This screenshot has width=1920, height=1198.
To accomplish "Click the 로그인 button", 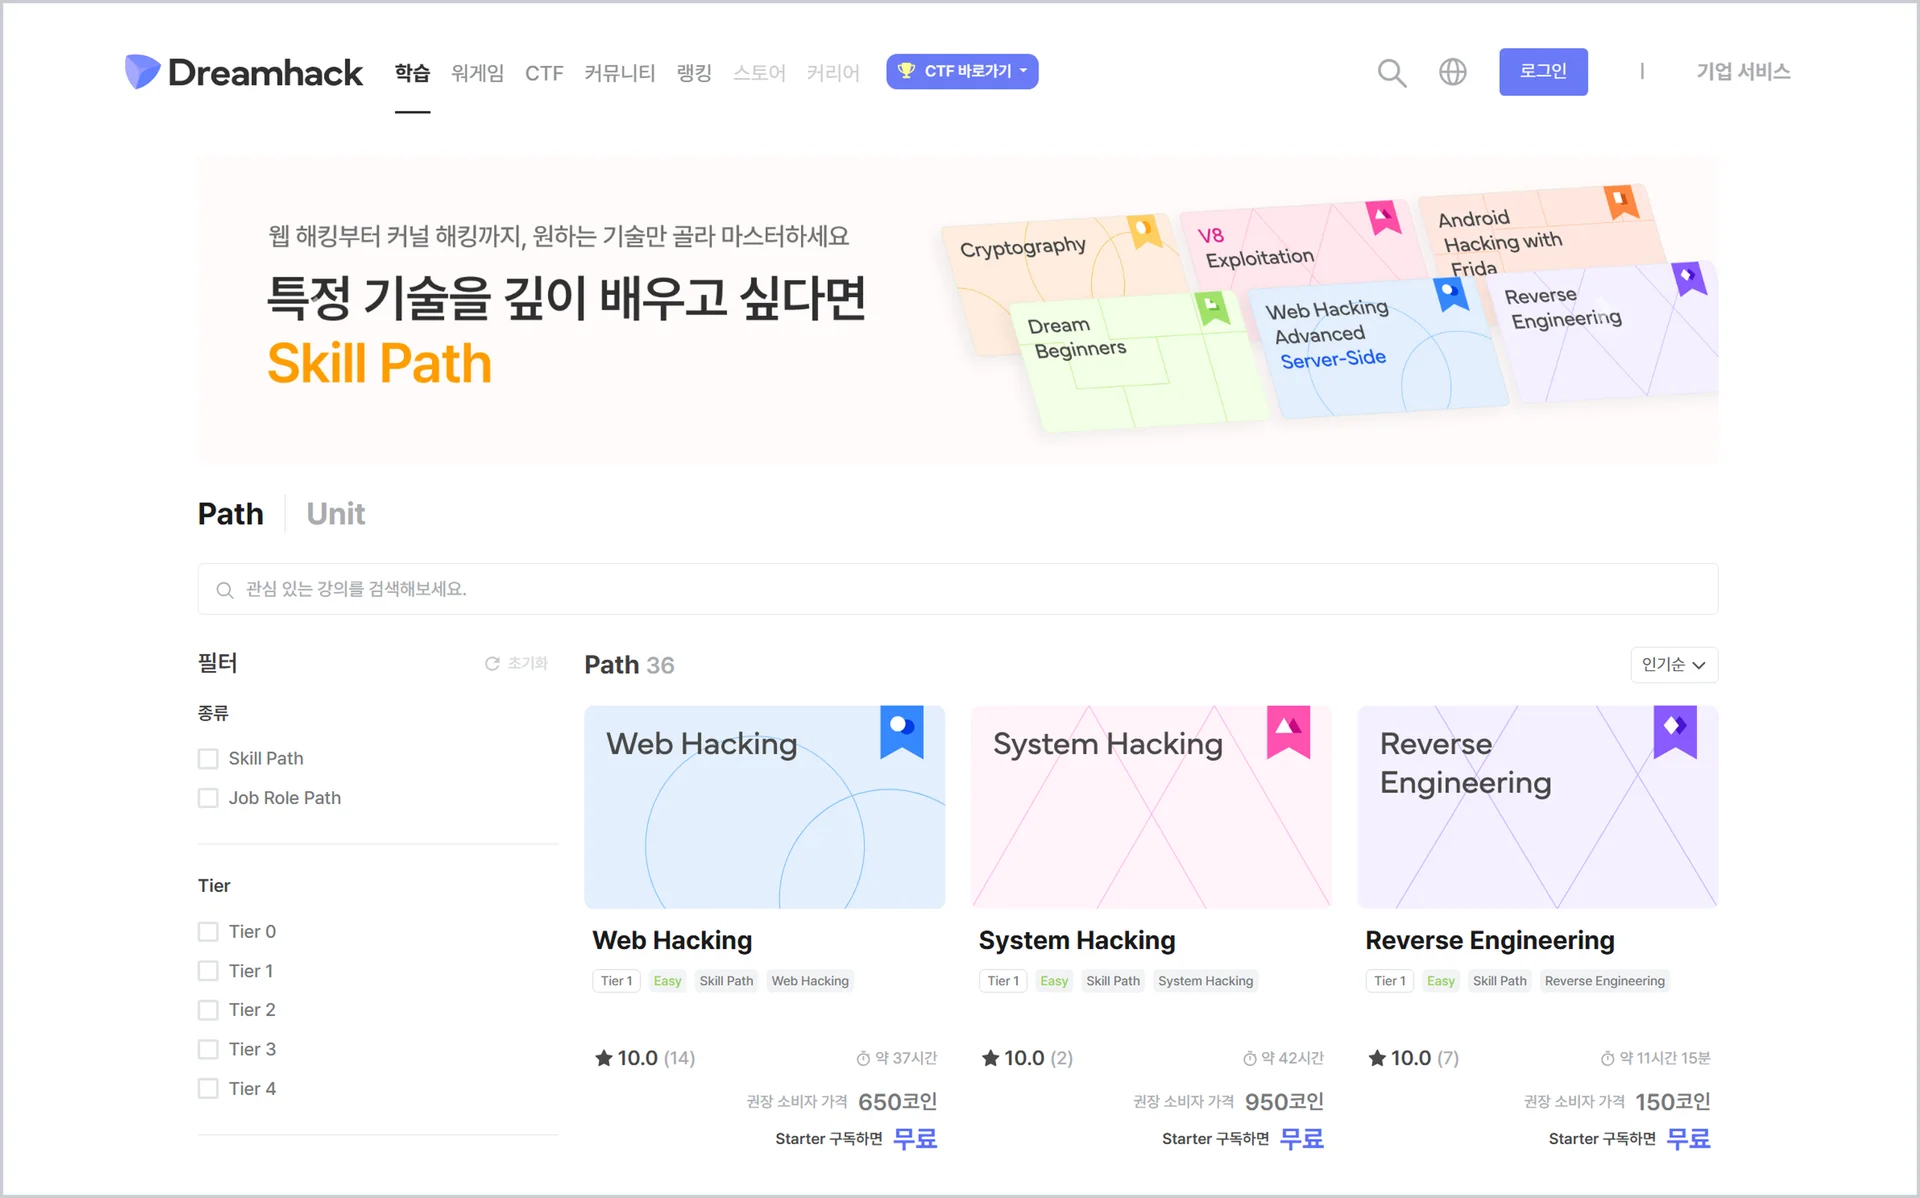I will click(1543, 71).
